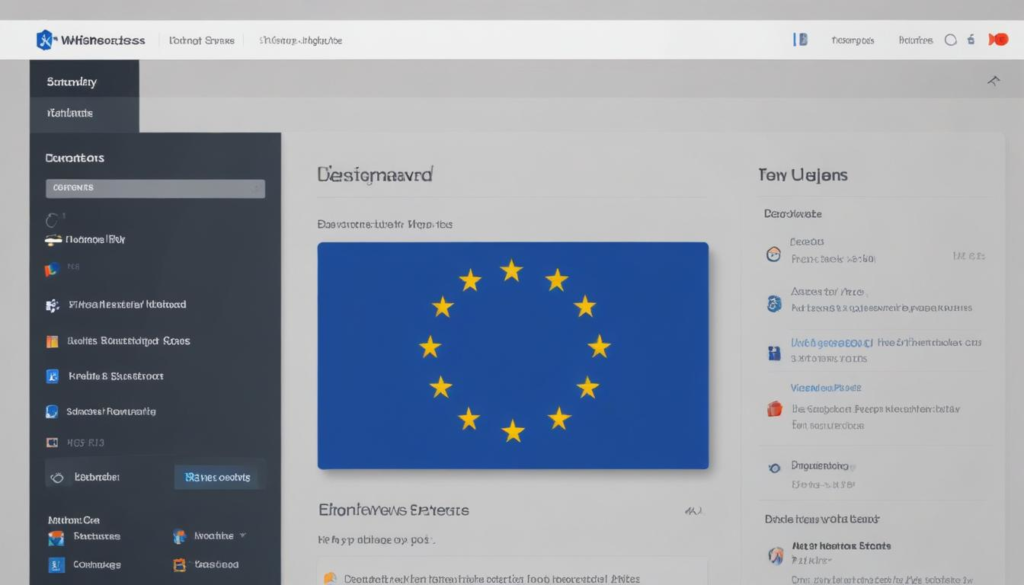Click the blue hexagon logo in header

(x=44, y=40)
